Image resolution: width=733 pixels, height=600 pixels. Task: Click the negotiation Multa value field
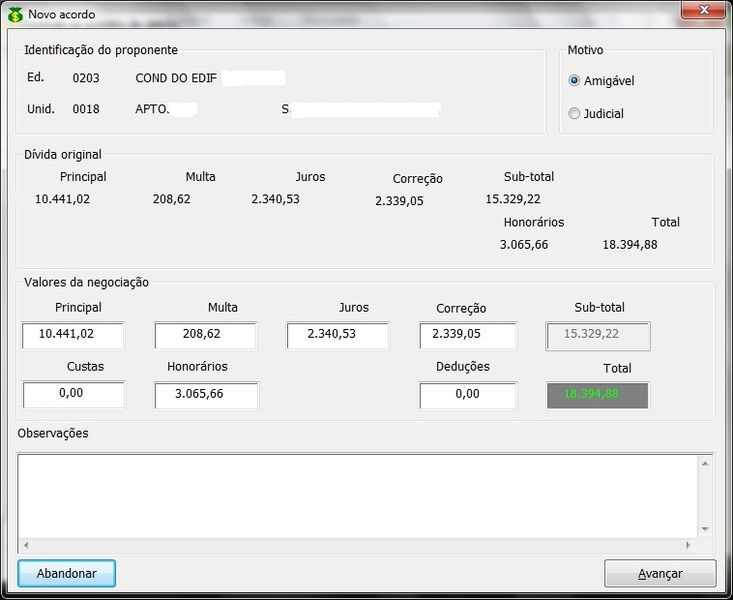click(205, 335)
